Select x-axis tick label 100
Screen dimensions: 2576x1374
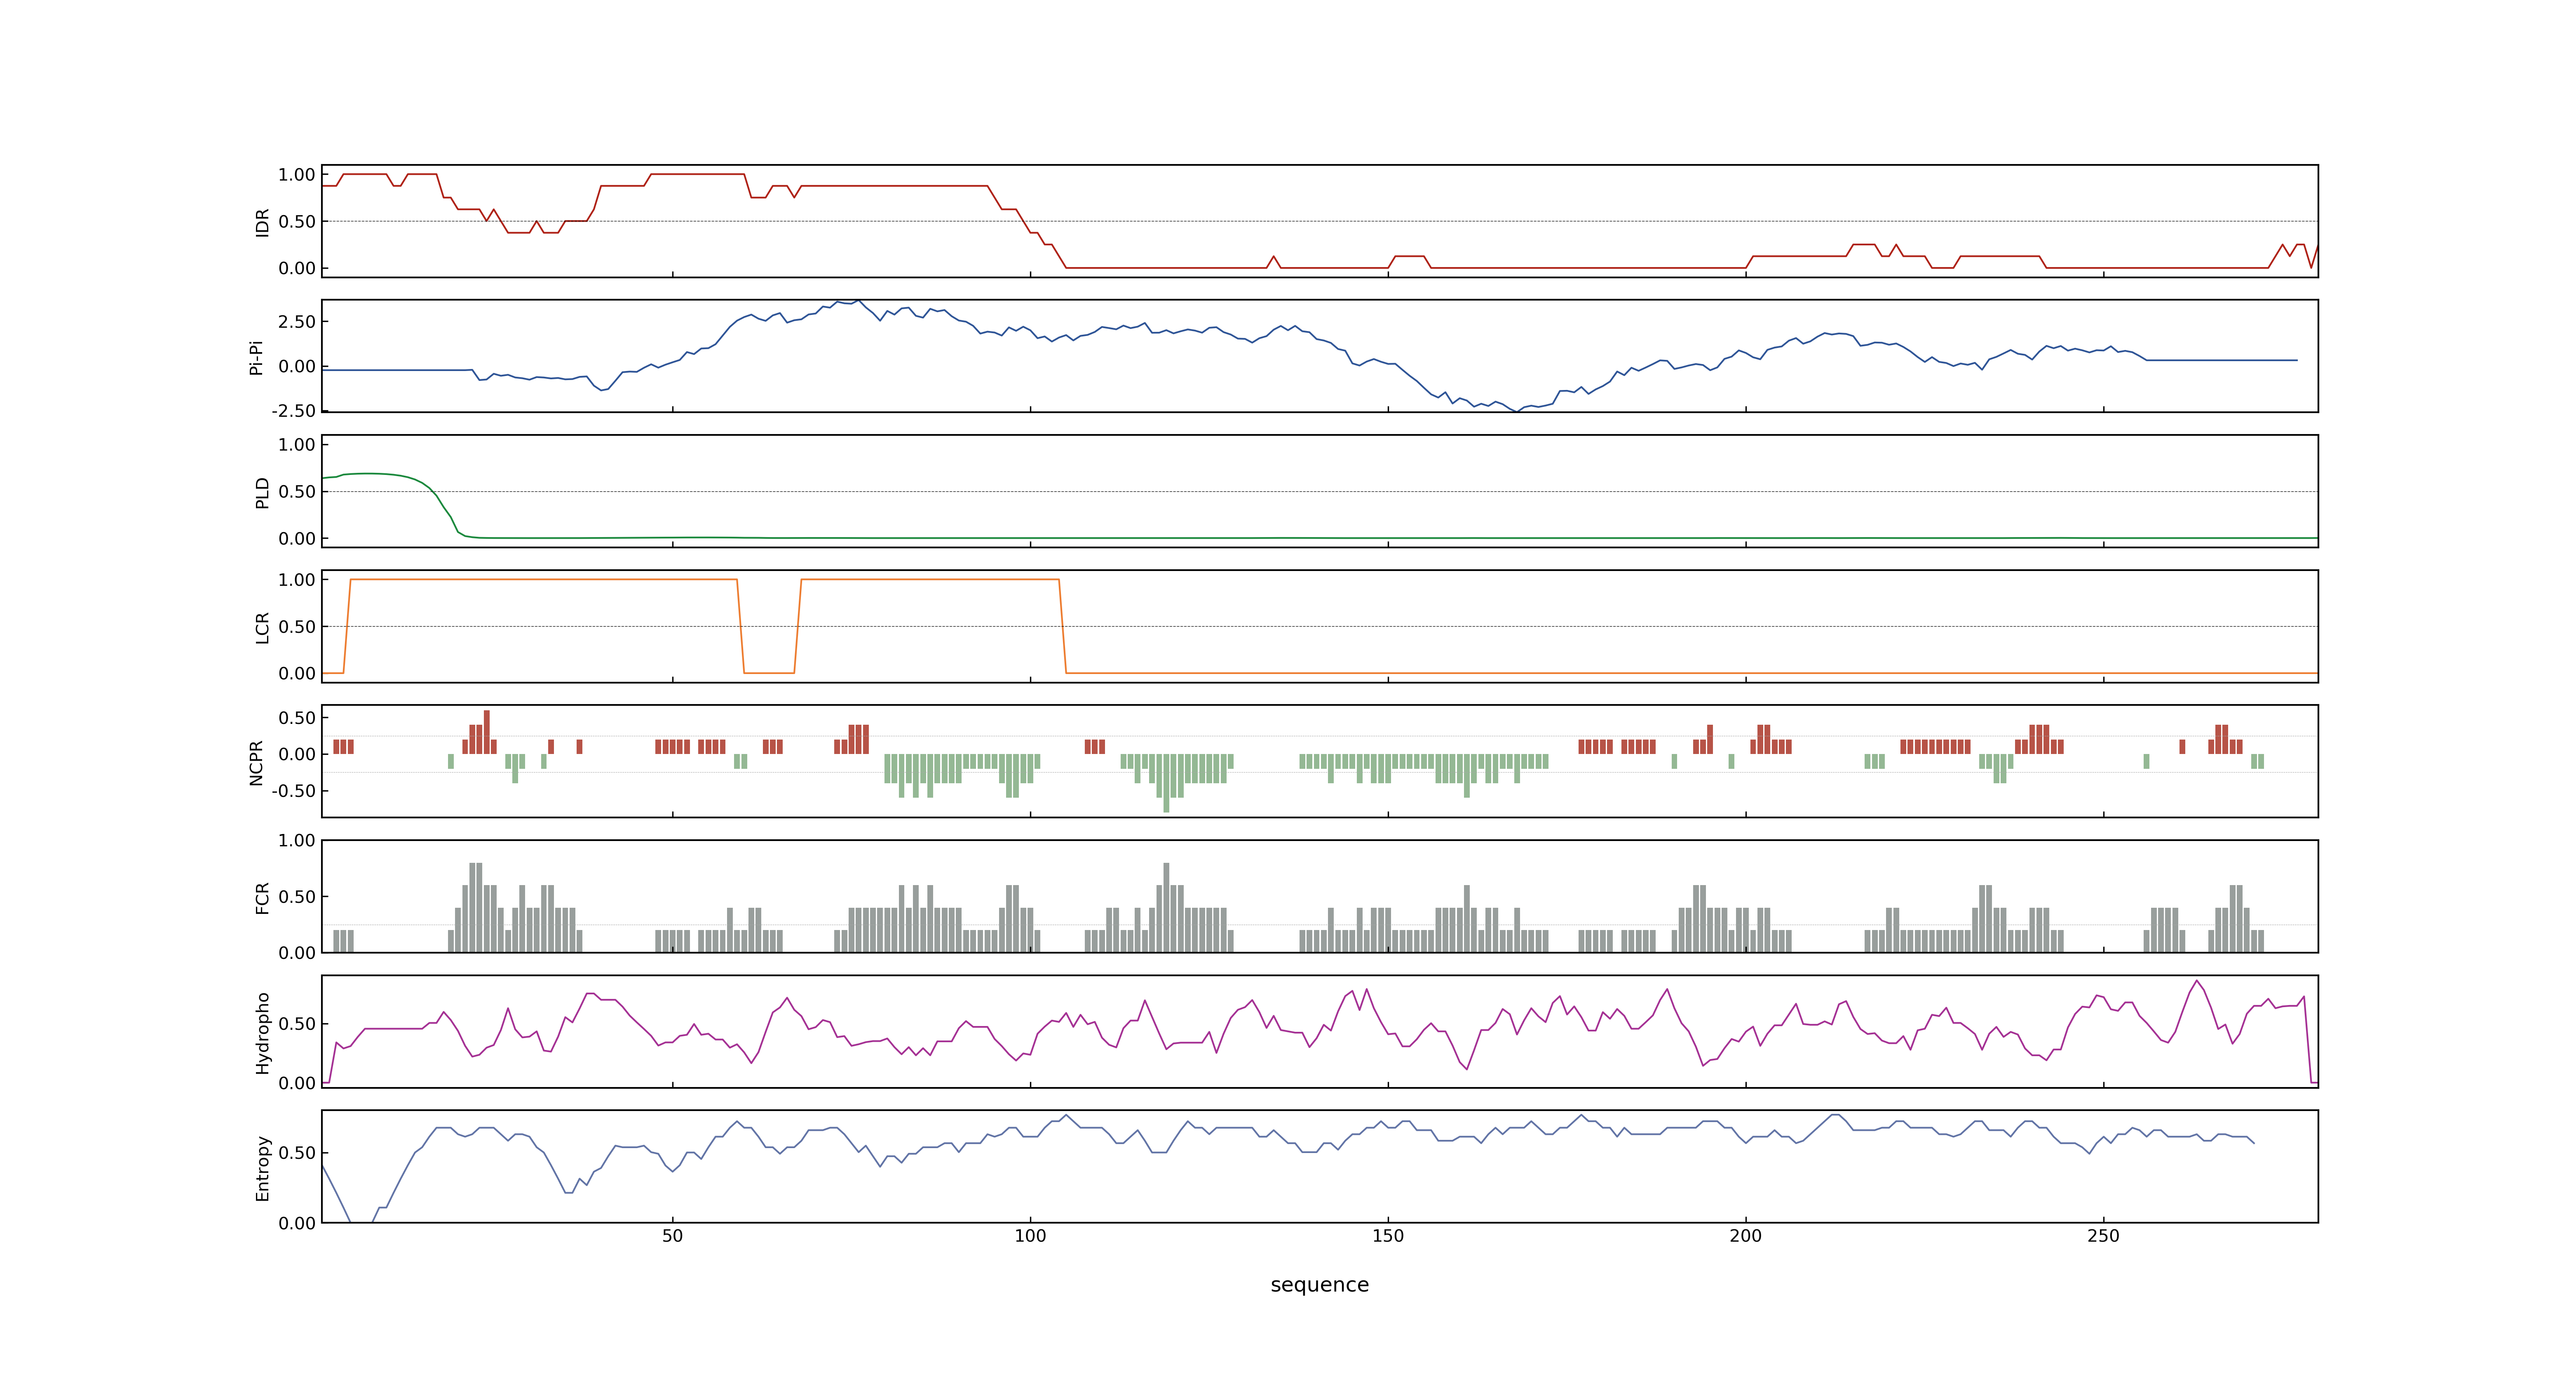pos(1030,1236)
